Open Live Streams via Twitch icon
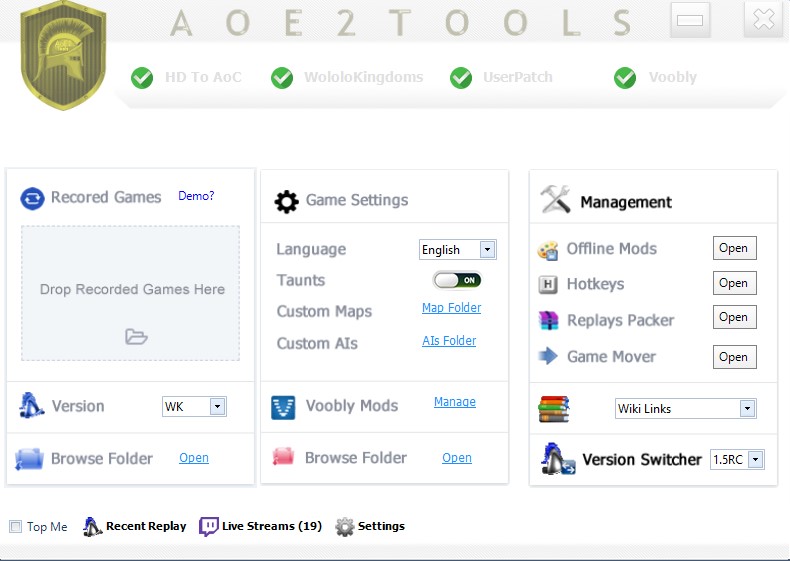 209,526
